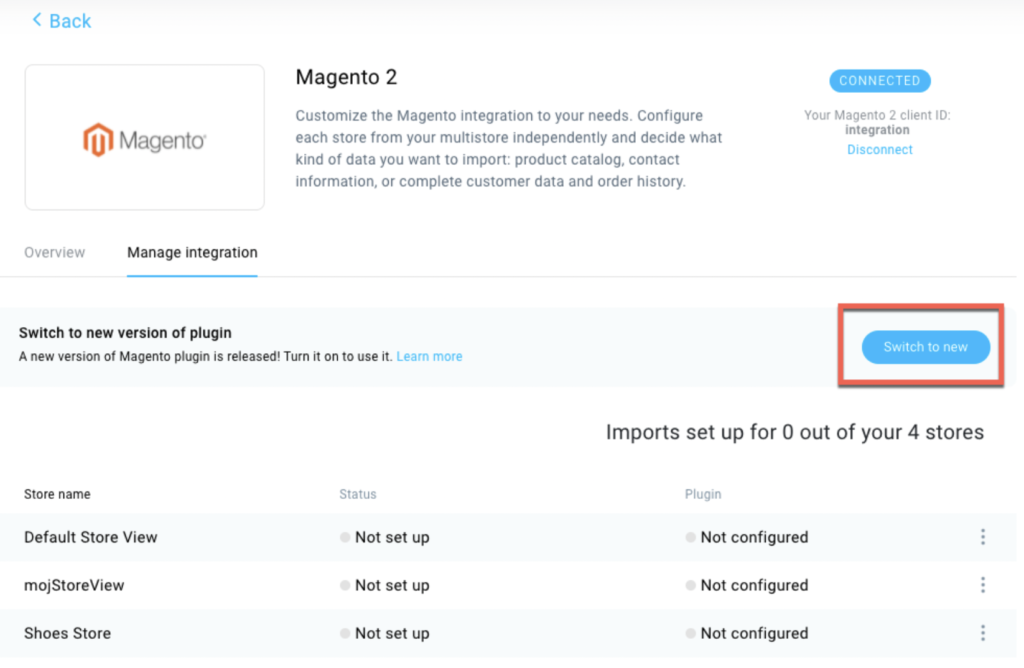Click the Store name column header
This screenshot has height=668, width=1024.
pyautogui.click(x=57, y=494)
